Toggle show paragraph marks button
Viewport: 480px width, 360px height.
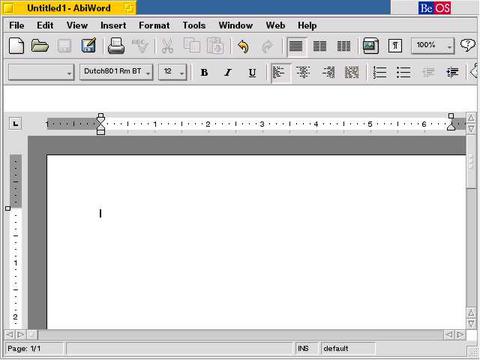395,46
